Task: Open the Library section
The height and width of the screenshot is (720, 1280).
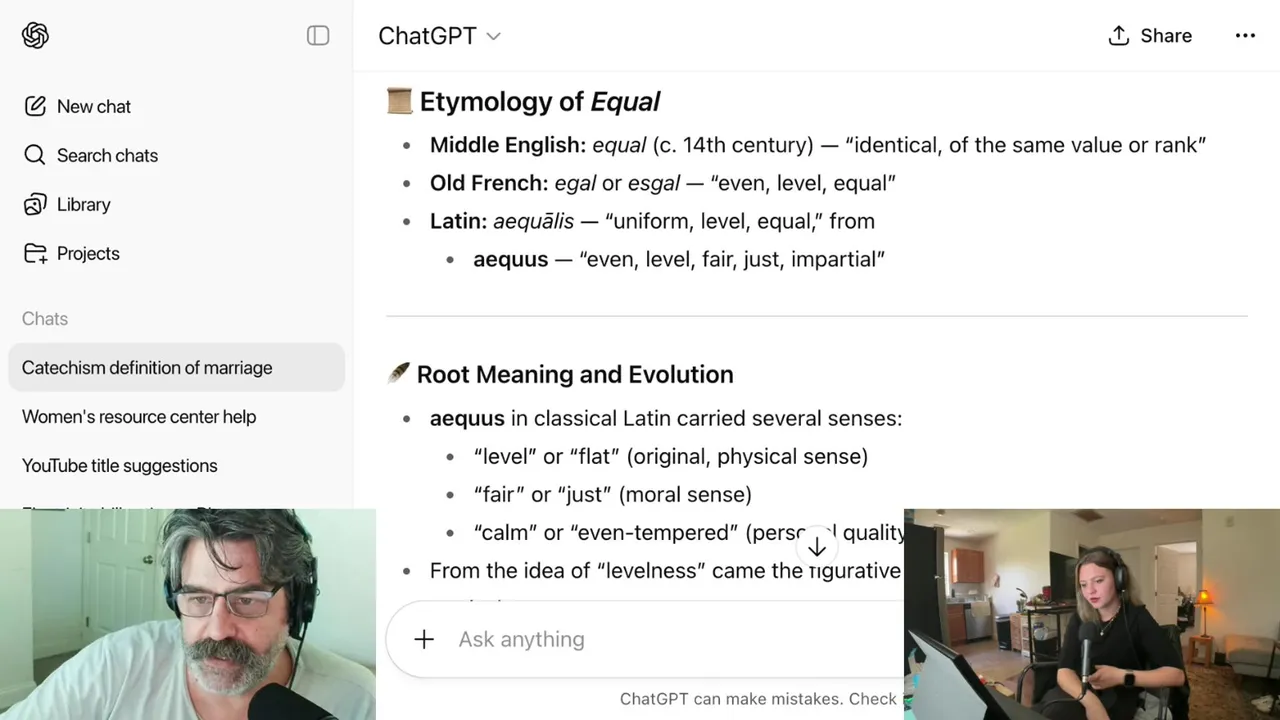Action: [x=83, y=204]
